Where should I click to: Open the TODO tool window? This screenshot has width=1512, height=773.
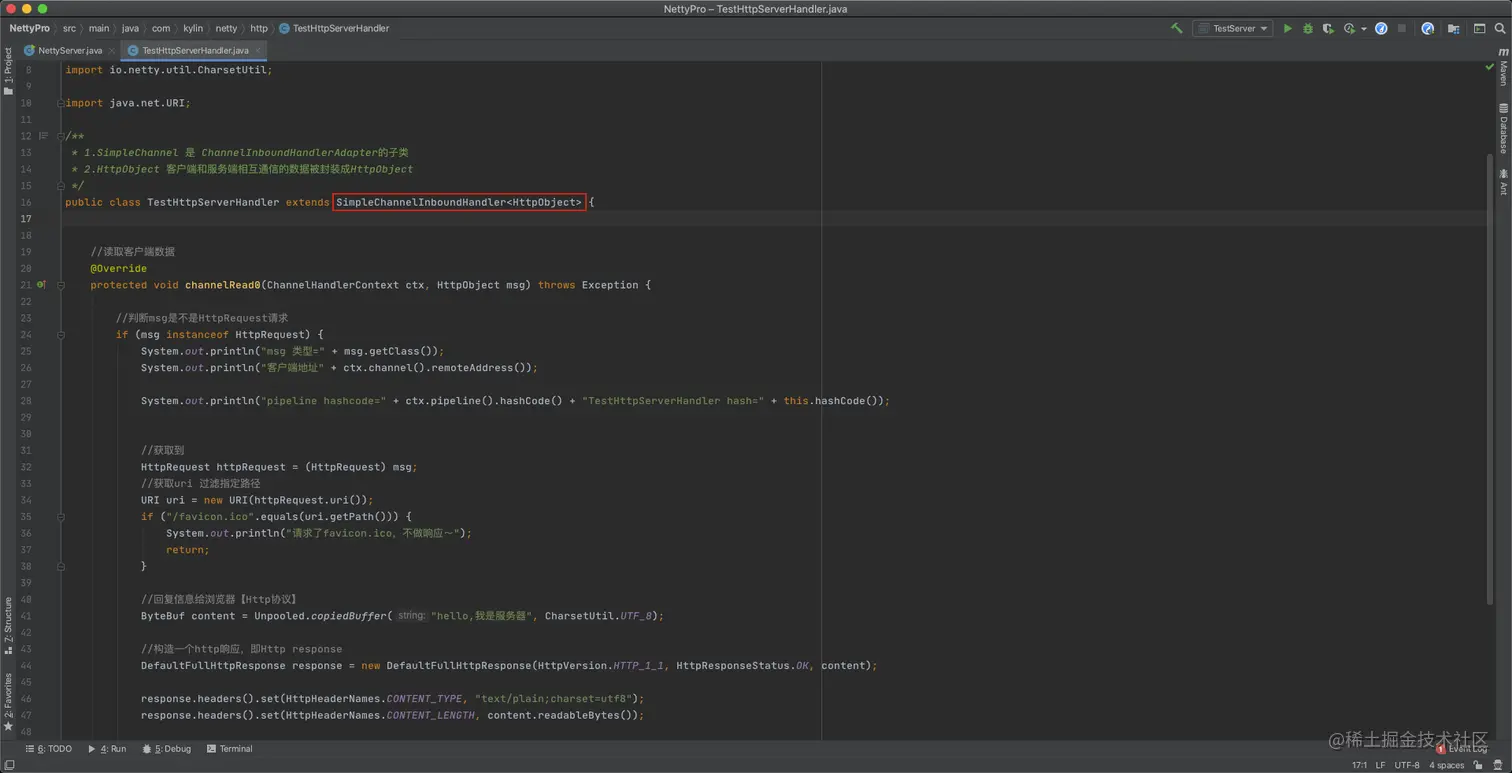pos(49,749)
